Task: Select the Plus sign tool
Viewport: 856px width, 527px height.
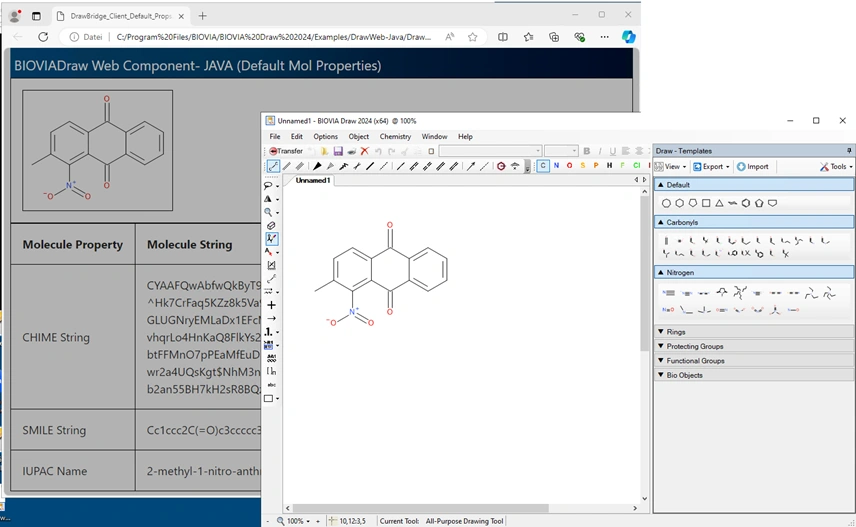Action: click(271, 305)
